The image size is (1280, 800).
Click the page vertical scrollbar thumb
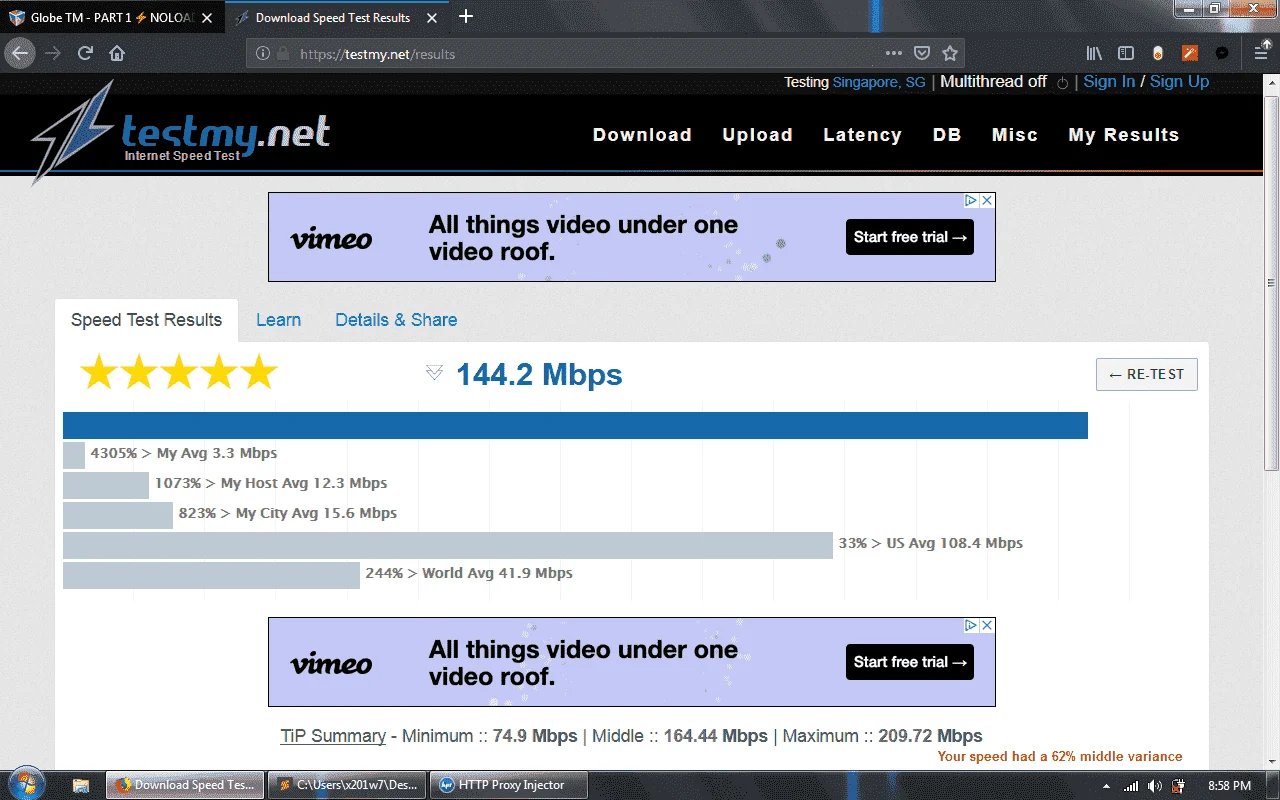(1271, 283)
